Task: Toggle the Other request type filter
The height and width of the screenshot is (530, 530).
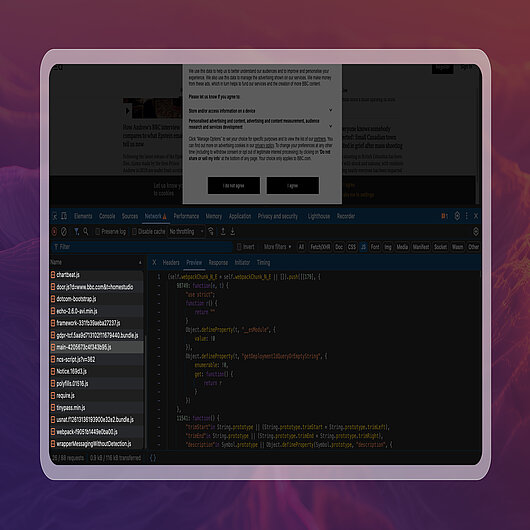Action: click(474, 247)
